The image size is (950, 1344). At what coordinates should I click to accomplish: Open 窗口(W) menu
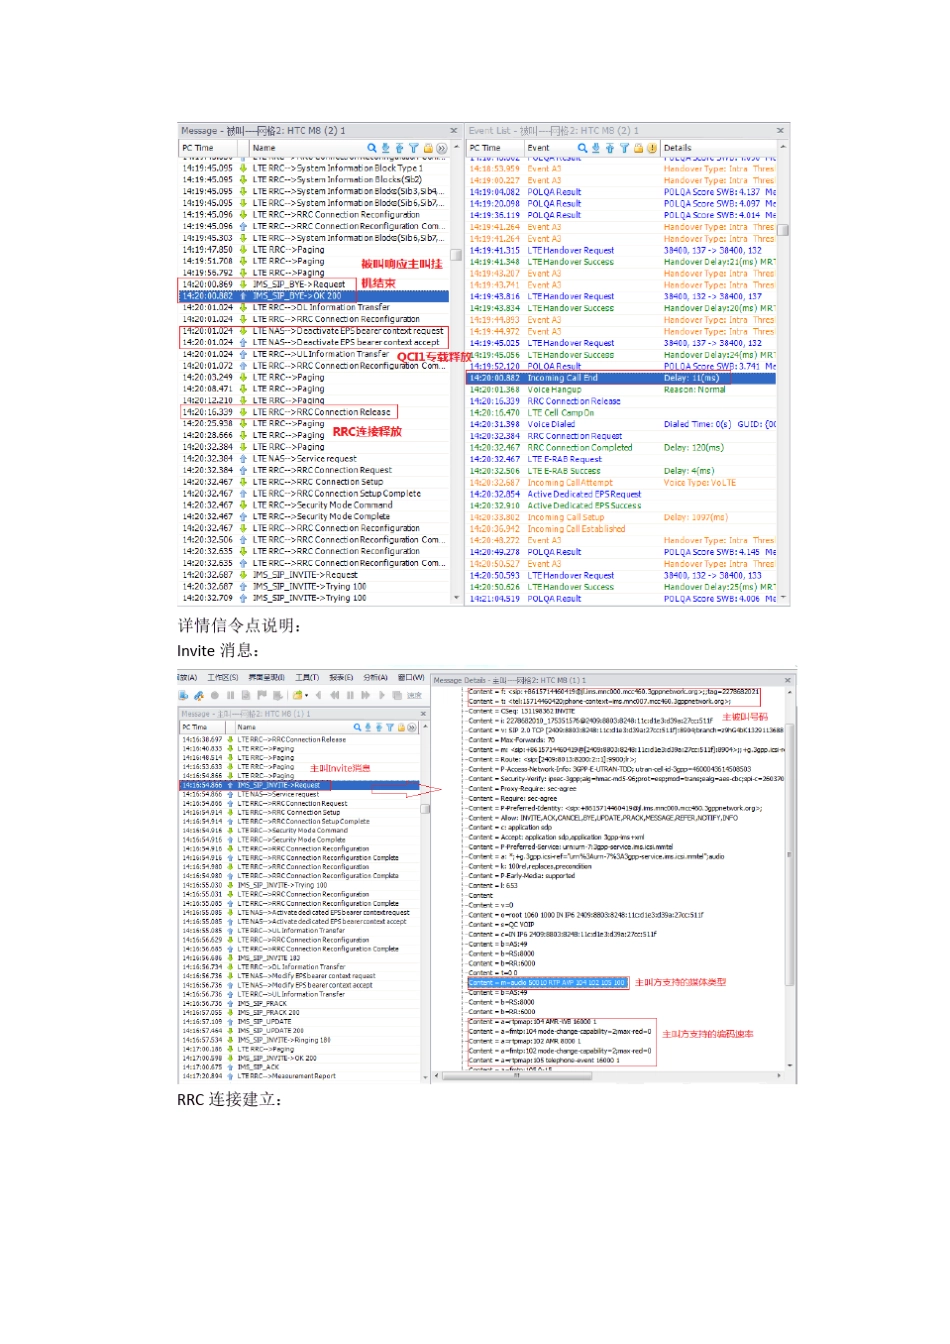click(411, 677)
